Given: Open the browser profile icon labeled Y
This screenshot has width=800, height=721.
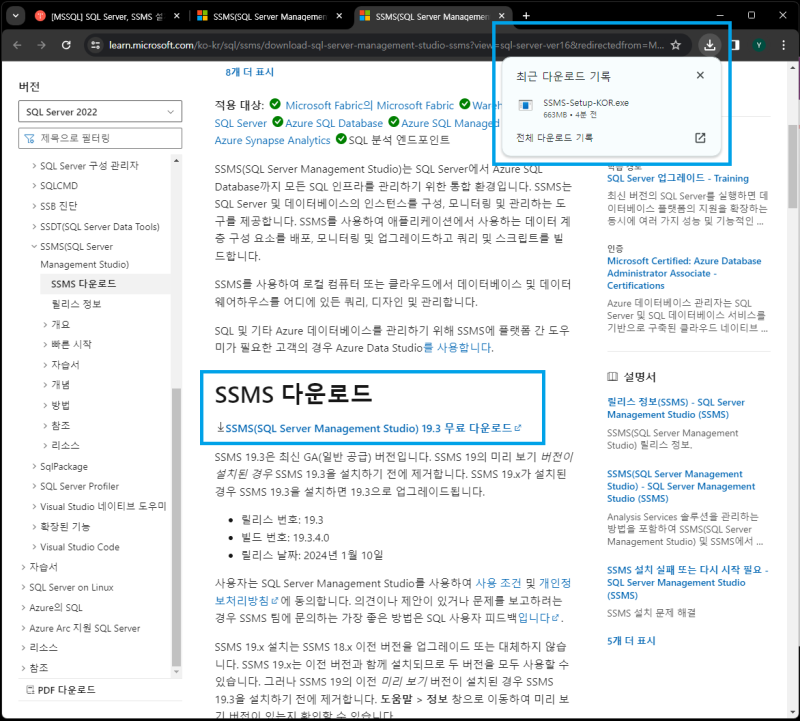Looking at the screenshot, I should point(760,44).
